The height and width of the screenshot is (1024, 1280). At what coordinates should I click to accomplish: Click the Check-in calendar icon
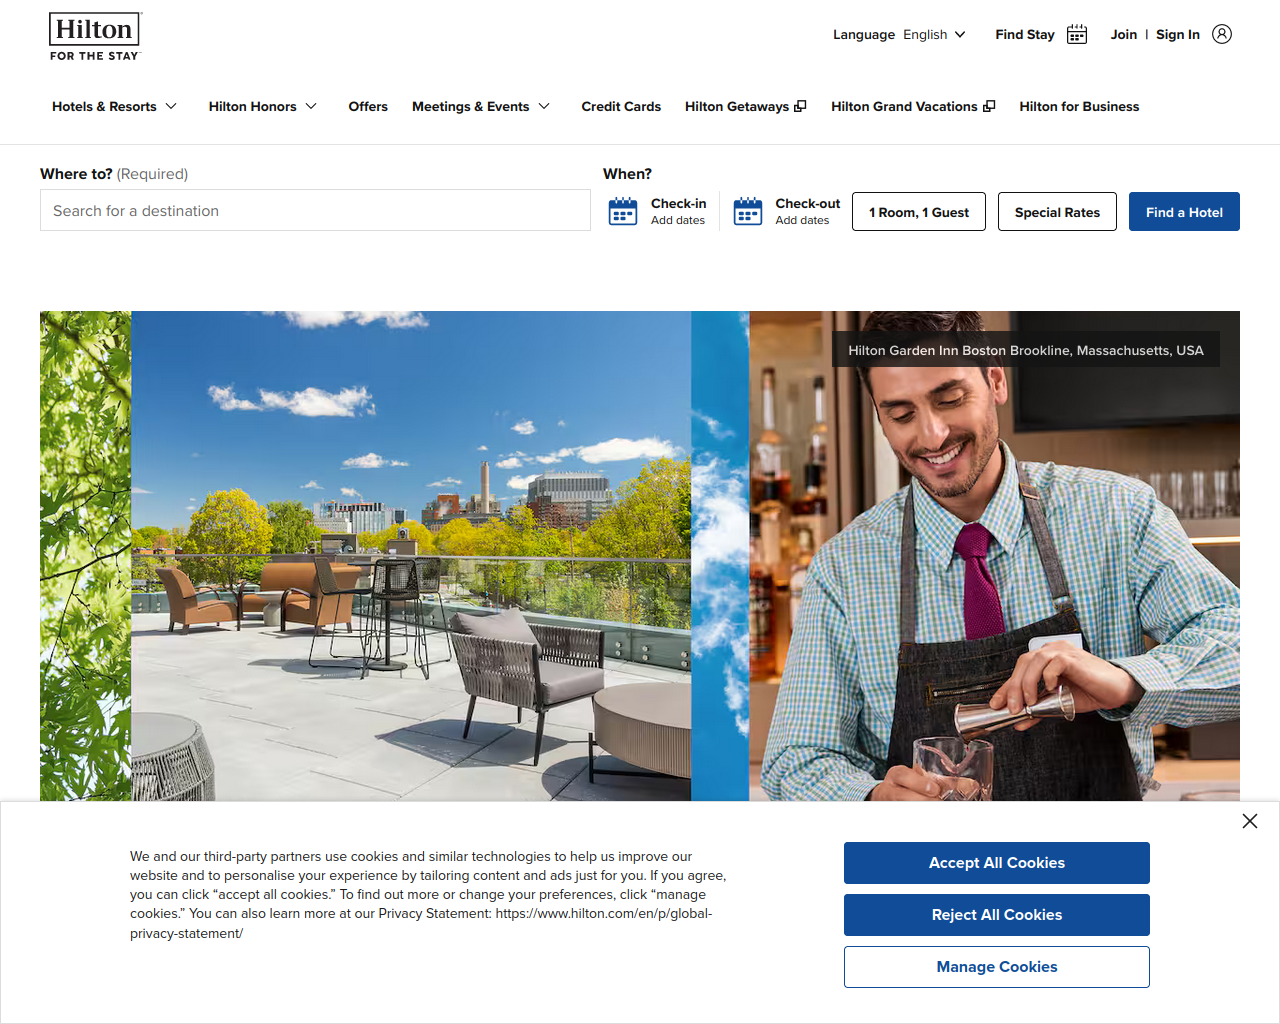[623, 211]
